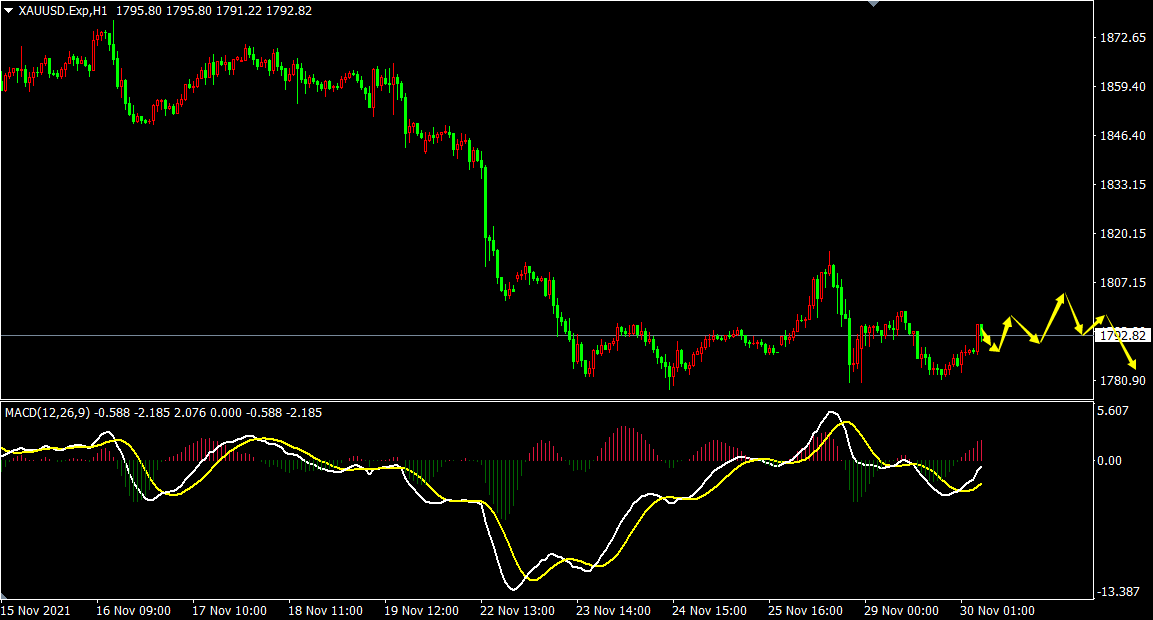The image size is (1153, 620).
Task: Click the 22 Nov 13:00 time label
Action: click(x=515, y=610)
